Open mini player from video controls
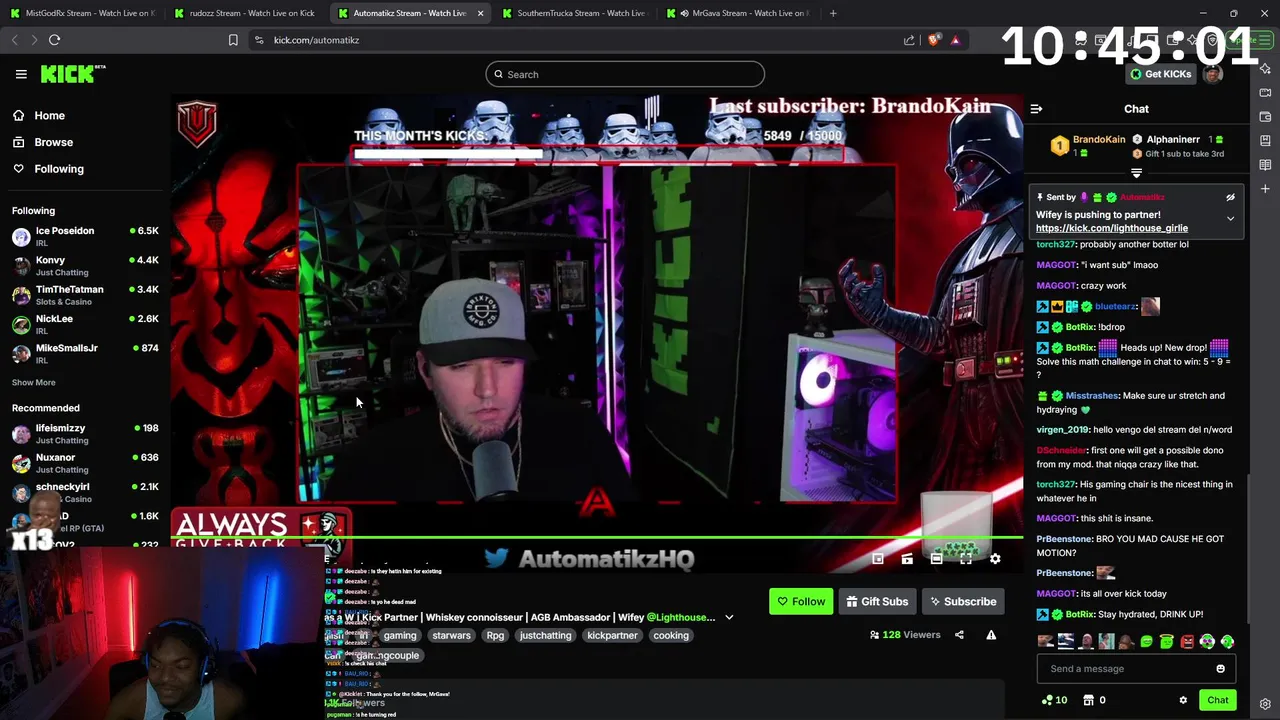The width and height of the screenshot is (1280, 720). 878,559
